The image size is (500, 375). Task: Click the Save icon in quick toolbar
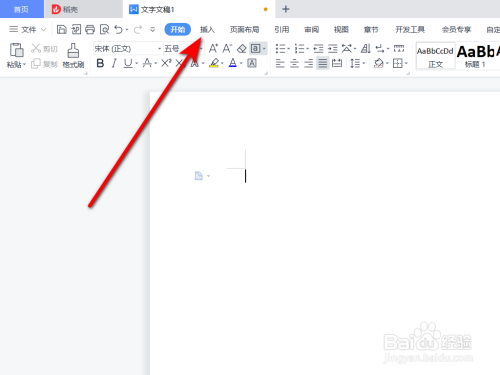(62, 29)
